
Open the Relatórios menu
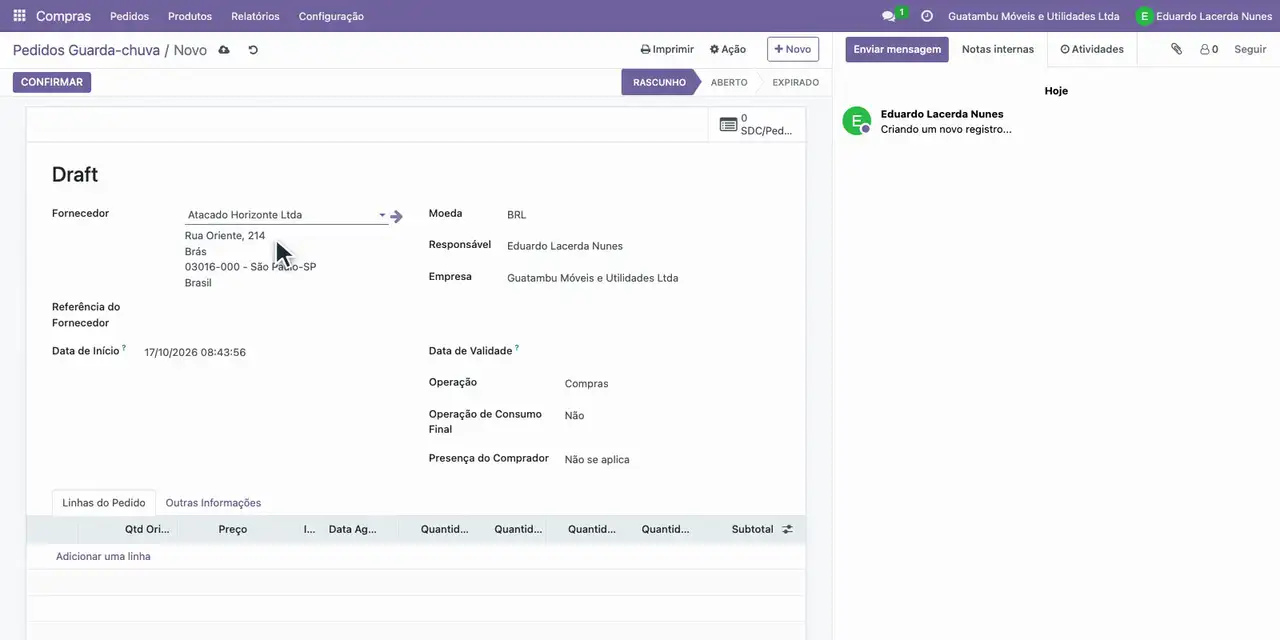(255, 16)
